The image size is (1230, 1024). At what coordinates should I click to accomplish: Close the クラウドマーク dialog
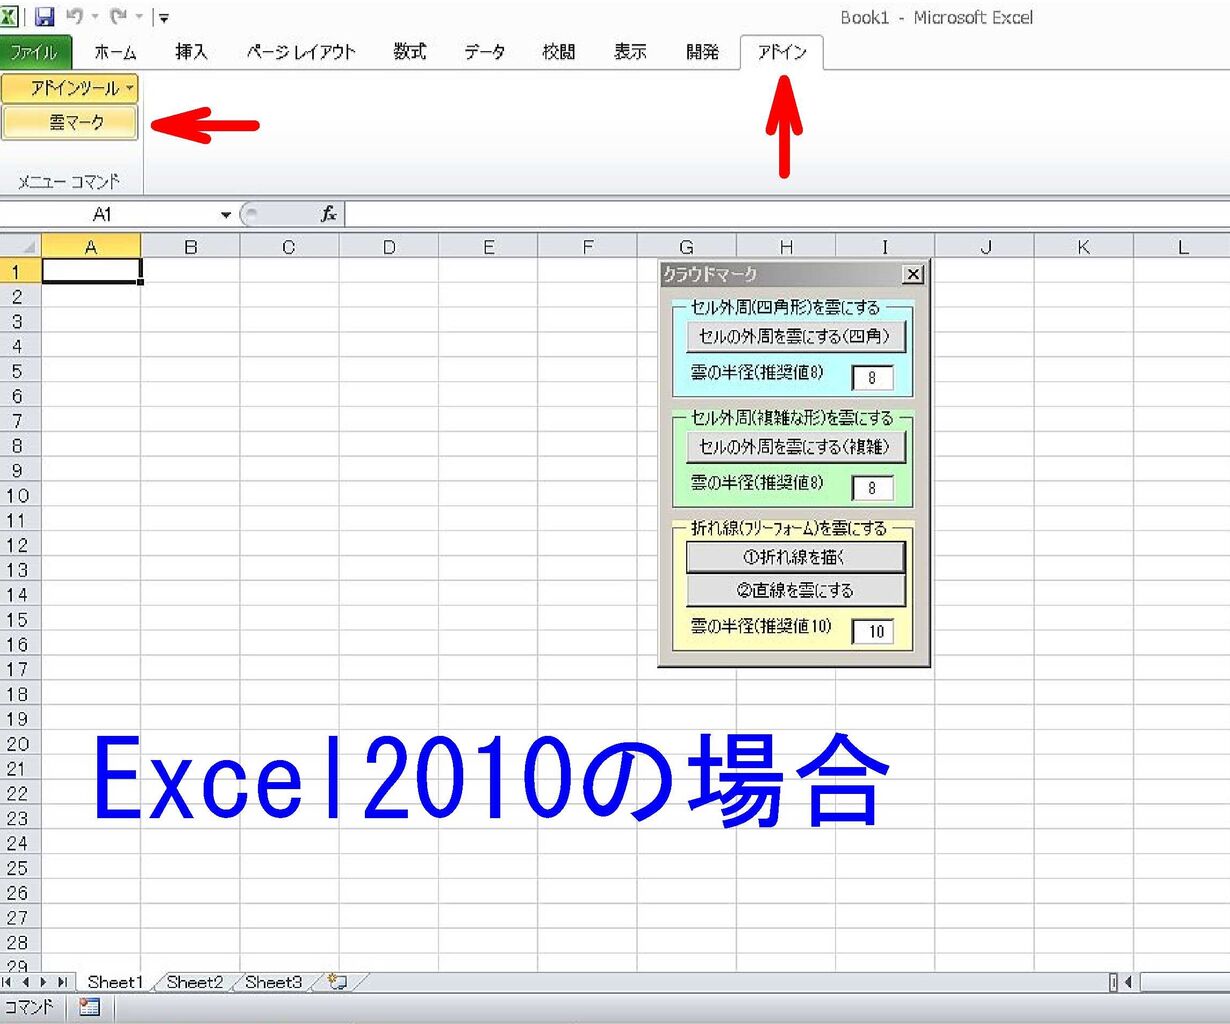pos(912,274)
